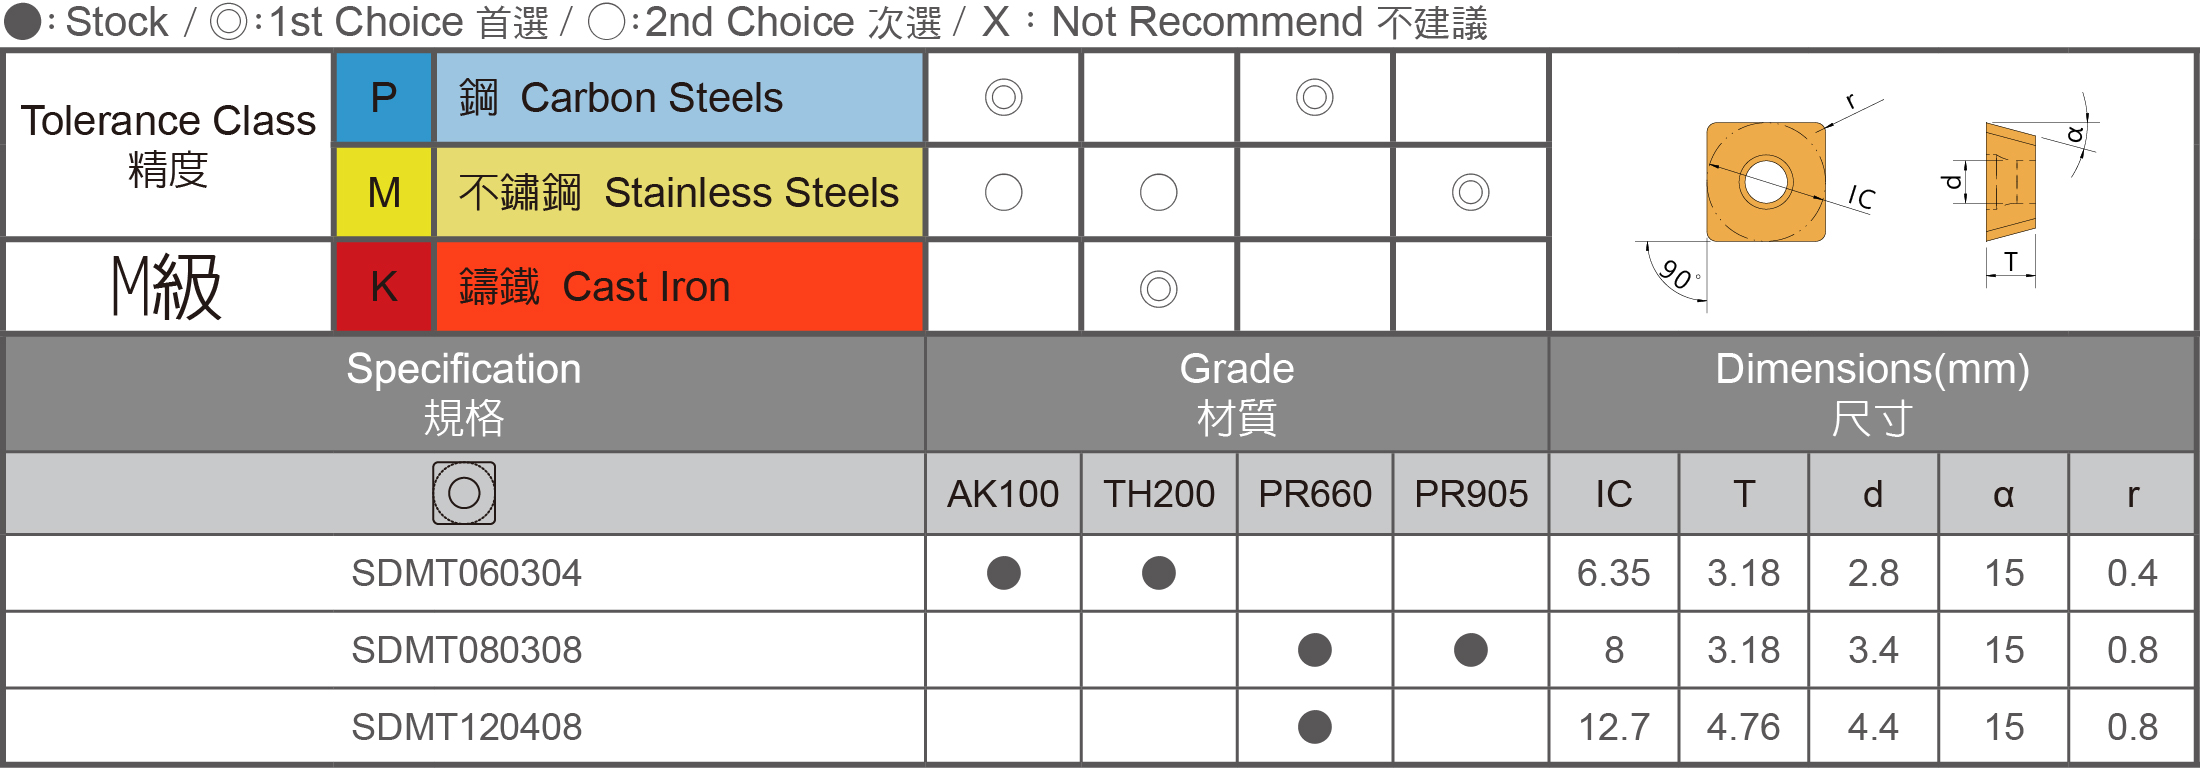Select the blue P material class cell
This screenshot has width=2200, height=768.
point(384,97)
